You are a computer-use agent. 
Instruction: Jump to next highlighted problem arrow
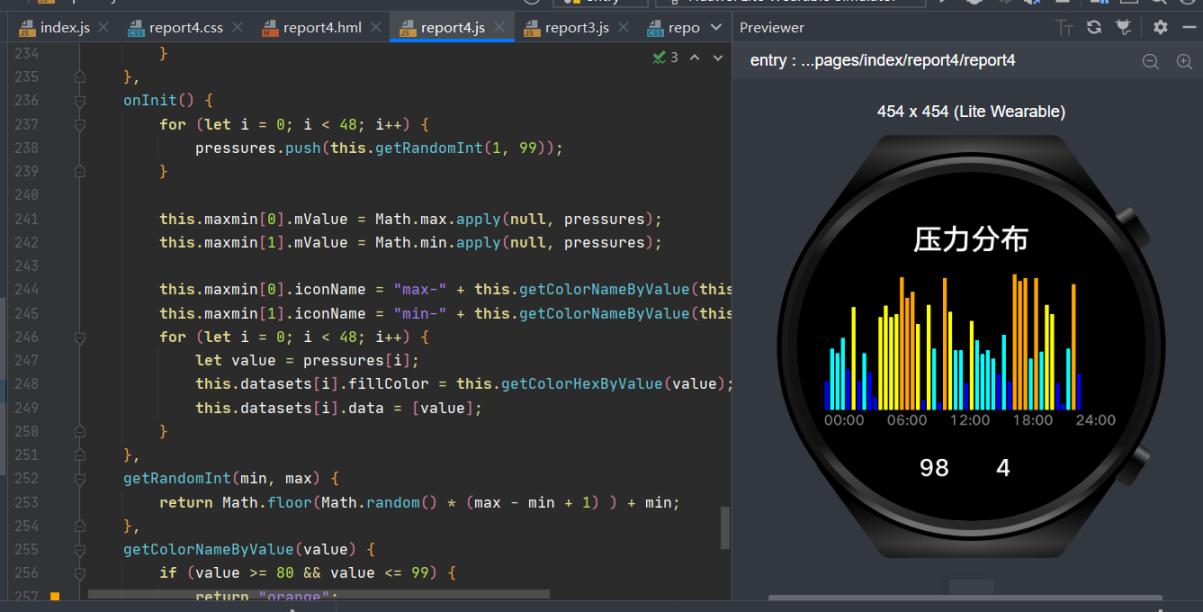pos(716,58)
